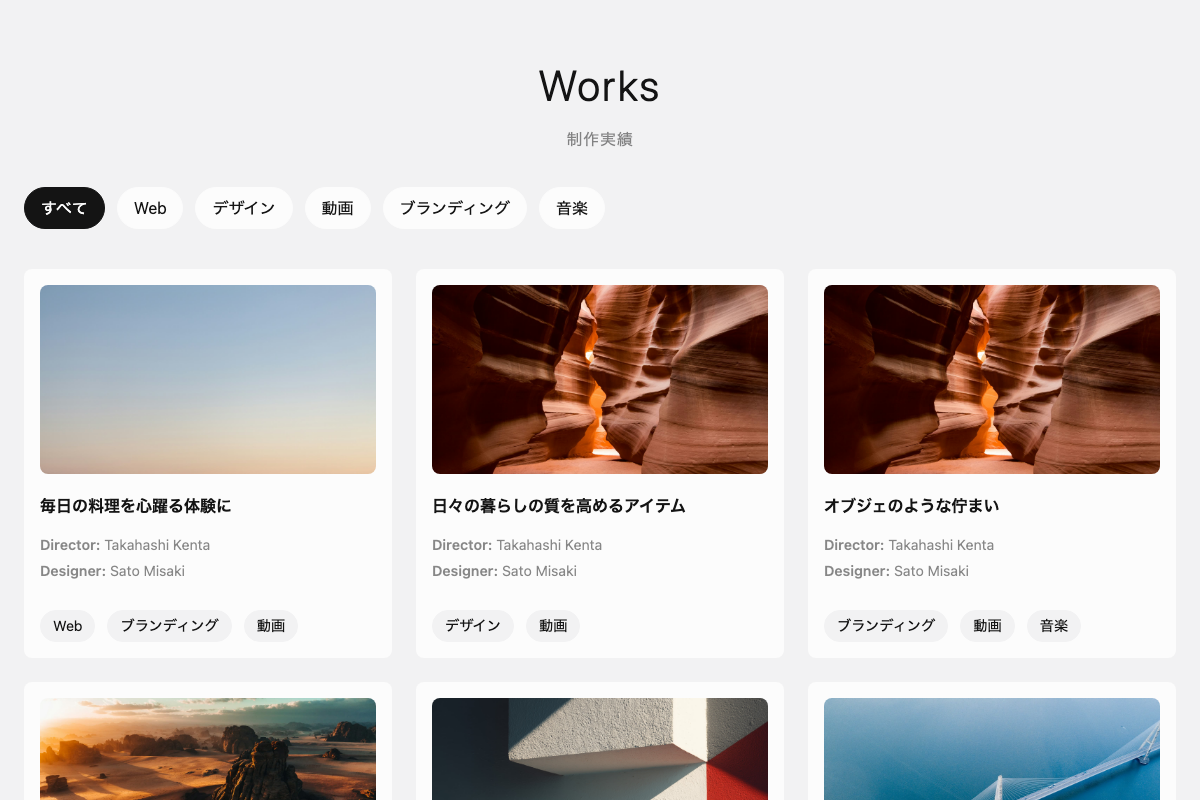The height and width of the screenshot is (800, 1200).
Task: Click Director line in 毎日の料理 card
Action: [125, 545]
